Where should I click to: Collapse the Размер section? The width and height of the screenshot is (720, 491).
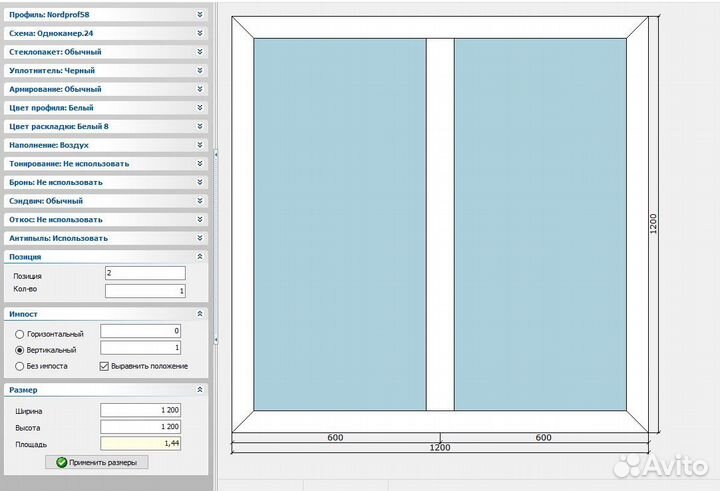coord(200,390)
